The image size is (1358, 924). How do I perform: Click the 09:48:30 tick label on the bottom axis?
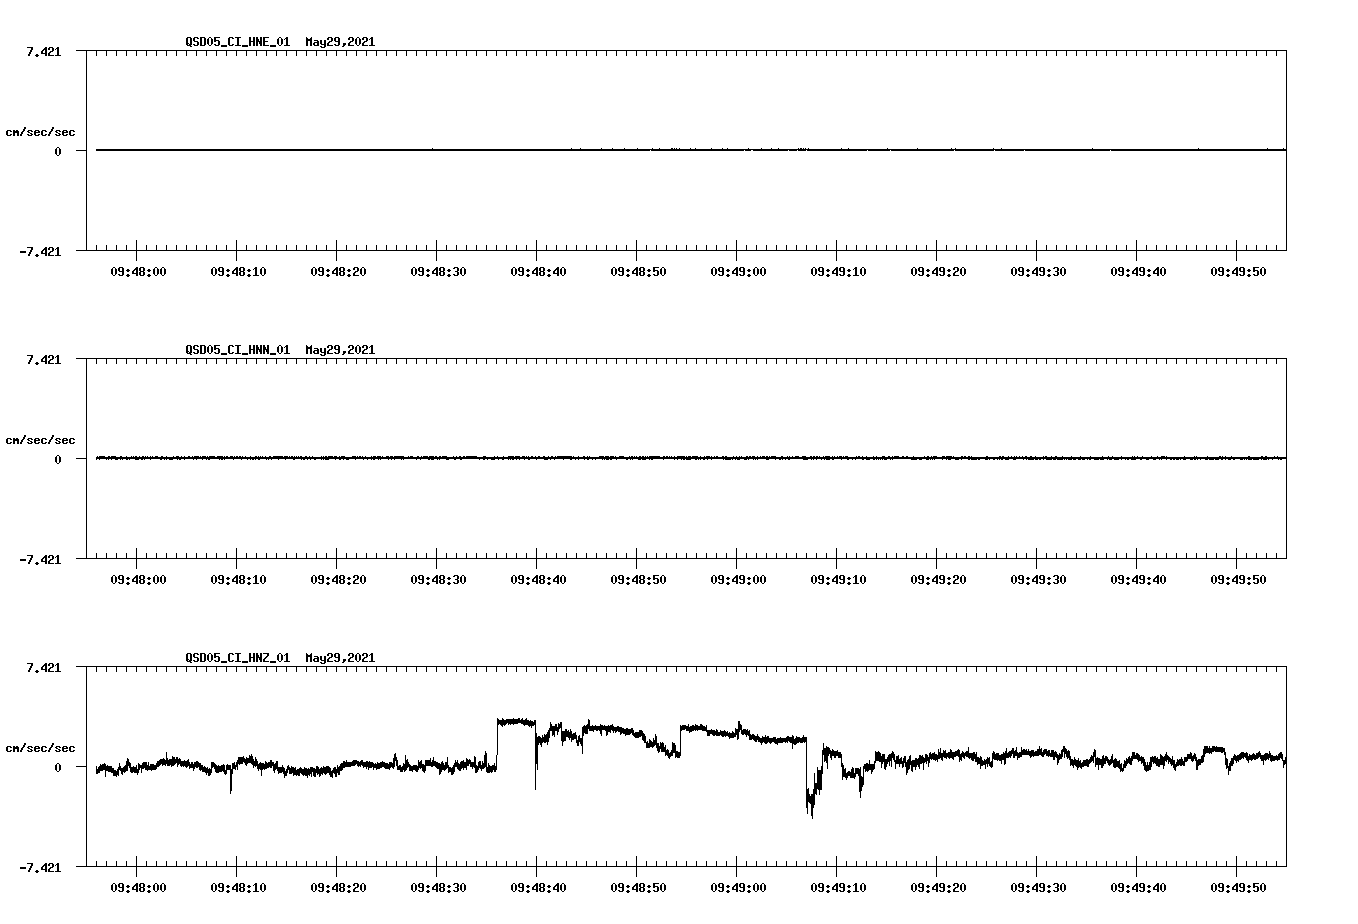tap(438, 886)
